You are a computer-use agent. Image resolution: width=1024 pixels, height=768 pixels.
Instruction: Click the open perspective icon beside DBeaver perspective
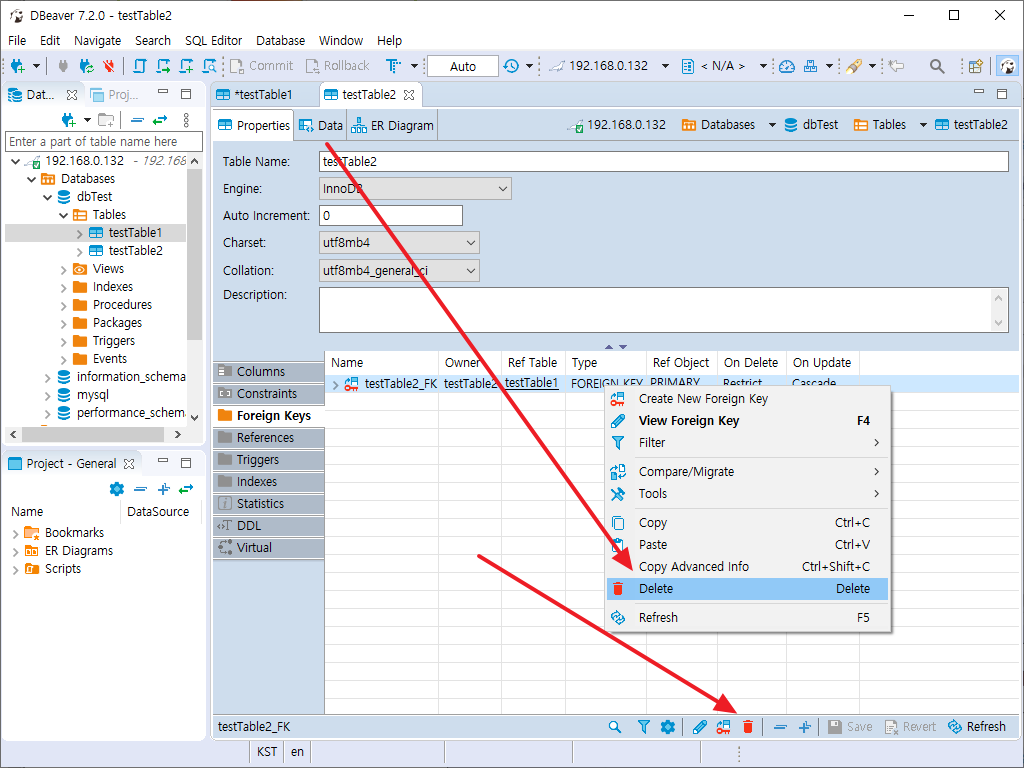click(975, 66)
